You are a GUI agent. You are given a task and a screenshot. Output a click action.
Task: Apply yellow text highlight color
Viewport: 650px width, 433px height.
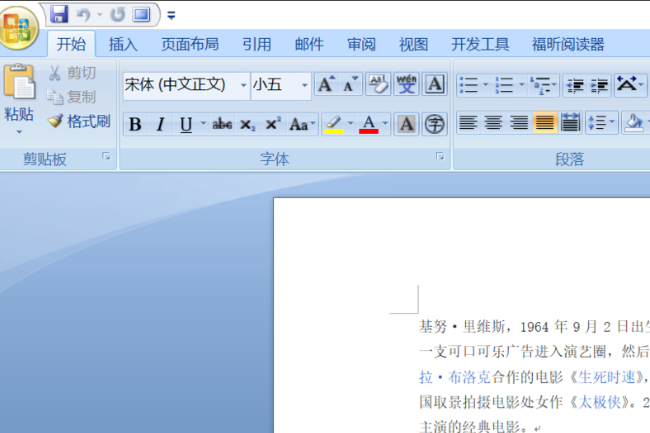pos(334,124)
